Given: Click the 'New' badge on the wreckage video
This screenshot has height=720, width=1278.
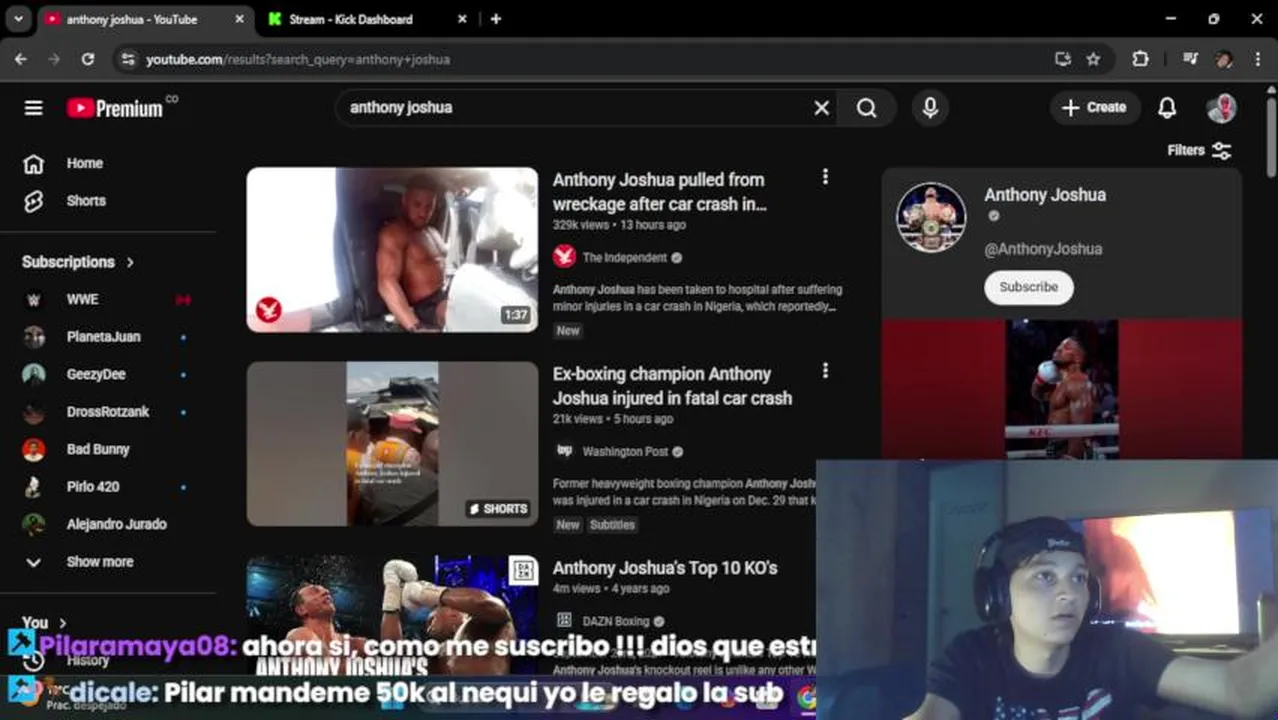Looking at the screenshot, I should click(x=568, y=331).
